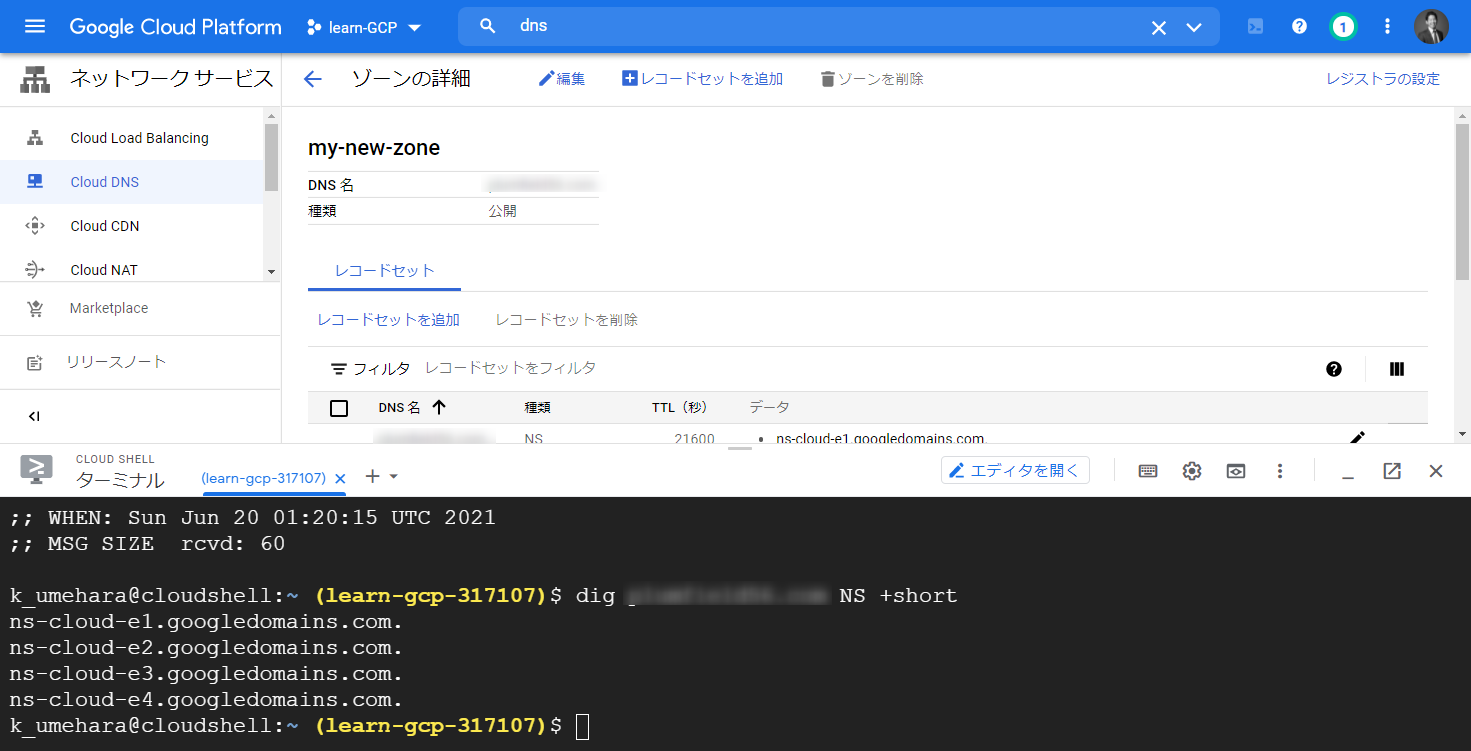Click レコードセットを追加 in the top toolbar

(702, 79)
